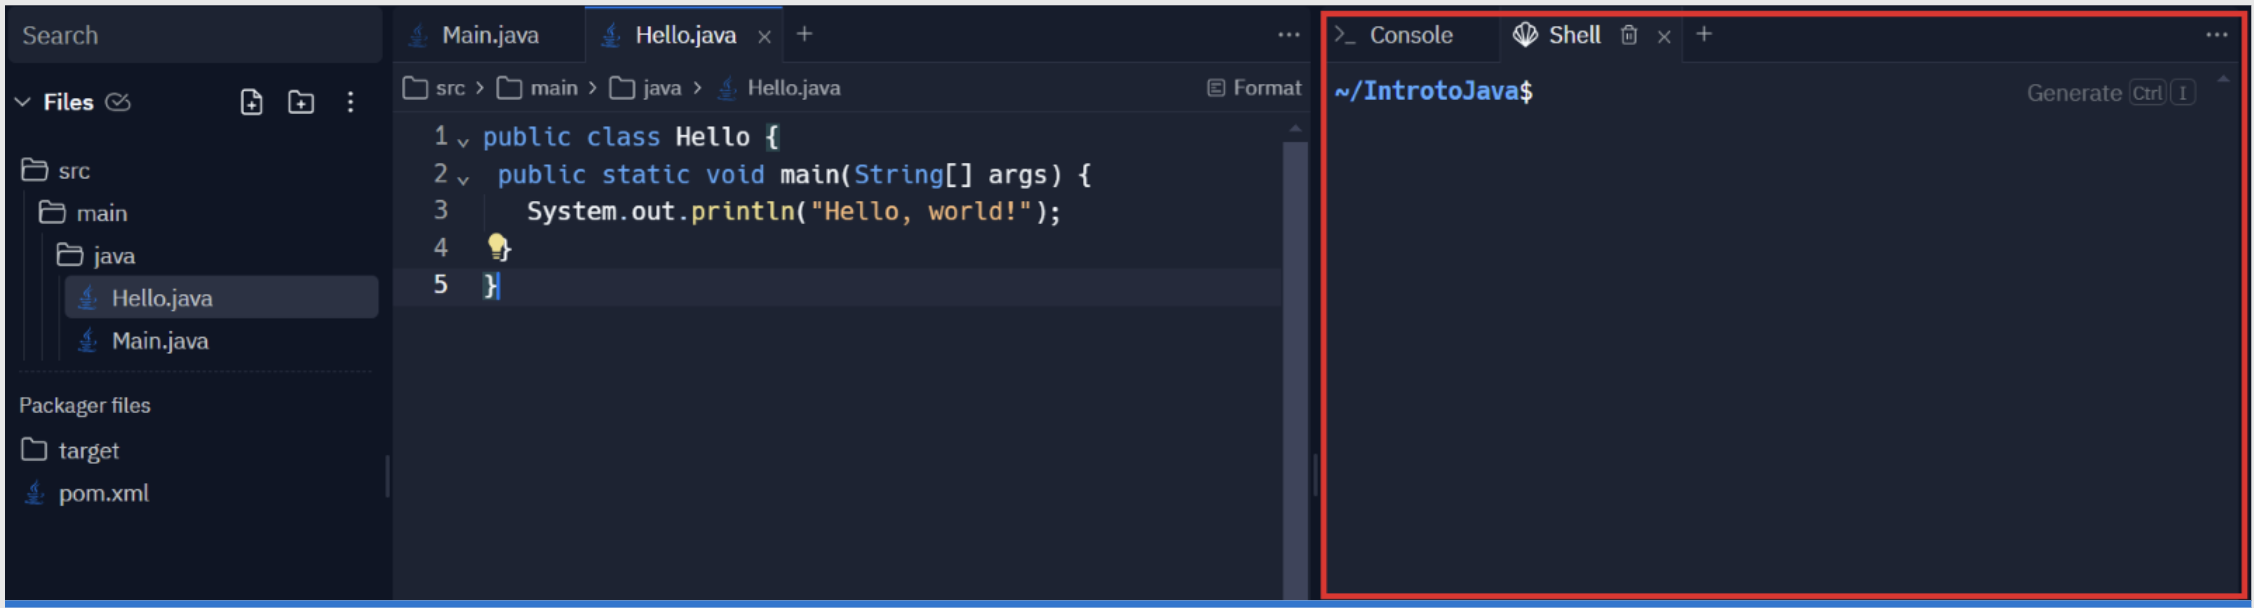Open the Files panel three-dot menu
The width and height of the screenshot is (2254, 608).
[350, 102]
